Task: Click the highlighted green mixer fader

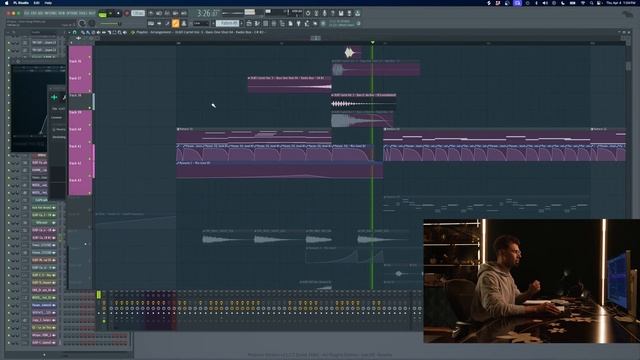Action: (x=98, y=295)
